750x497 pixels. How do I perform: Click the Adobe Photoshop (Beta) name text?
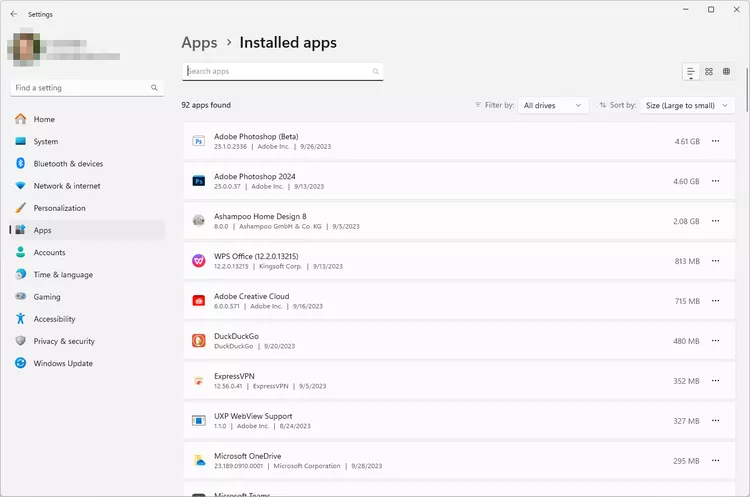tap(256, 137)
